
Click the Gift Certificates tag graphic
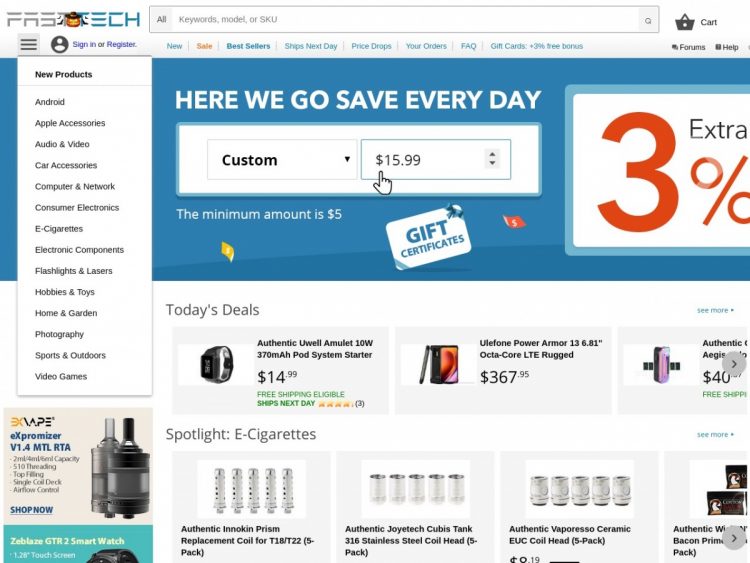(x=428, y=237)
